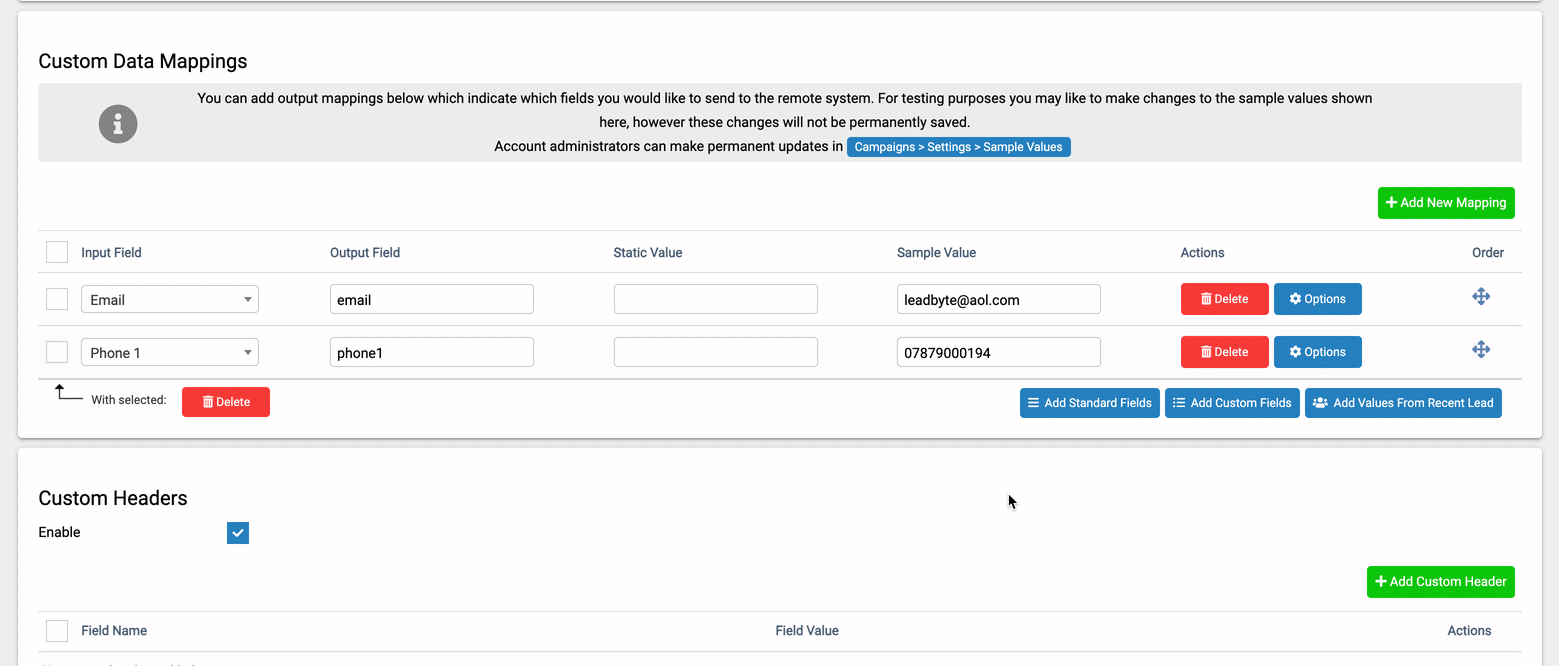The image size is (1559, 666).
Task: Click Delete next to With selected
Action: tap(225, 401)
